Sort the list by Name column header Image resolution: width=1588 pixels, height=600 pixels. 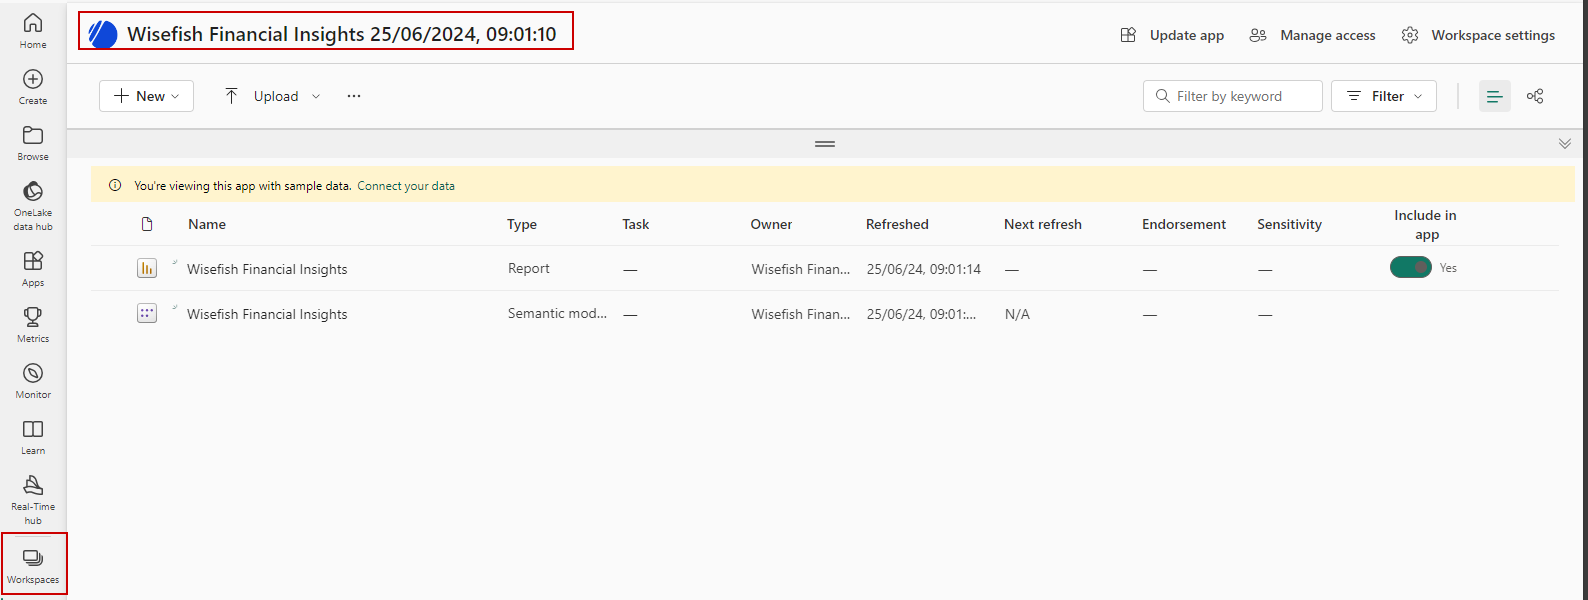(x=207, y=224)
